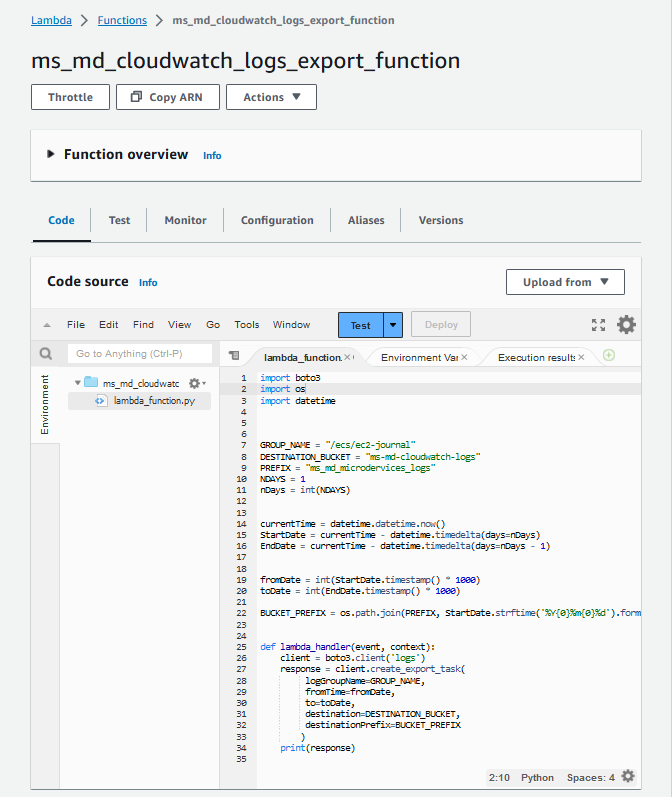Toggle fullscreen editor icon
The height and width of the screenshot is (797, 672).
(598, 325)
